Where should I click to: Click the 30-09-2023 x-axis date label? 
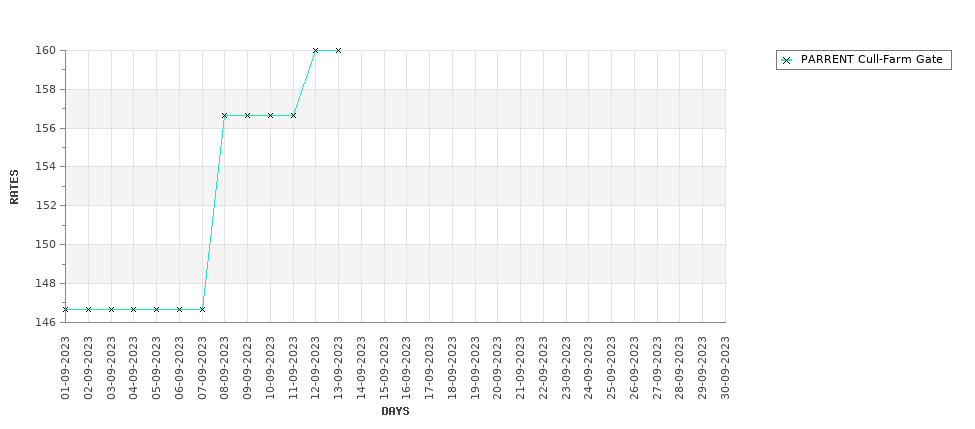[725, 367]
